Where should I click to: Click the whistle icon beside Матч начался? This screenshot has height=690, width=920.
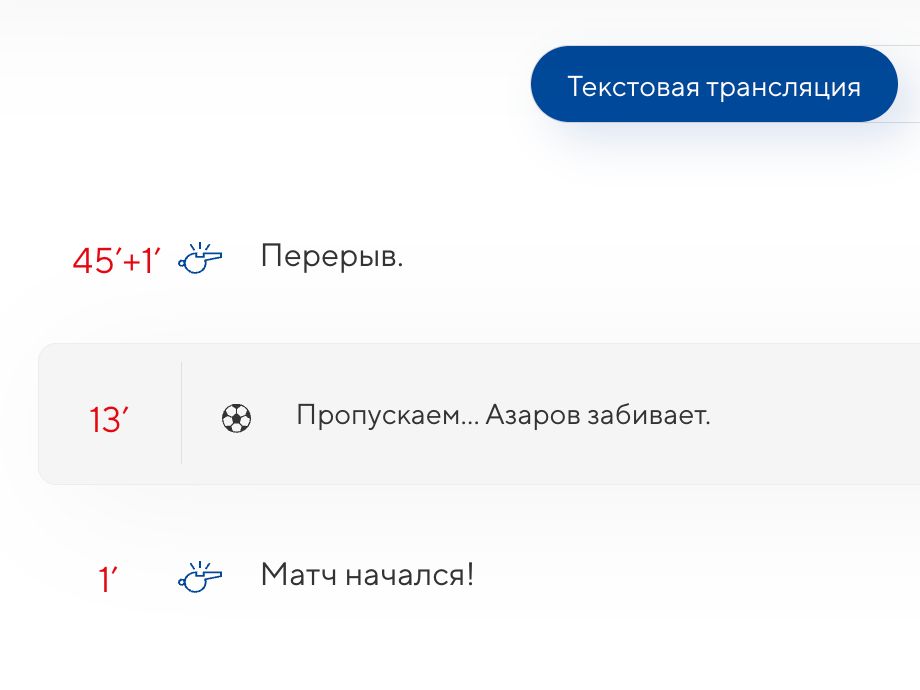pos(200,576)
